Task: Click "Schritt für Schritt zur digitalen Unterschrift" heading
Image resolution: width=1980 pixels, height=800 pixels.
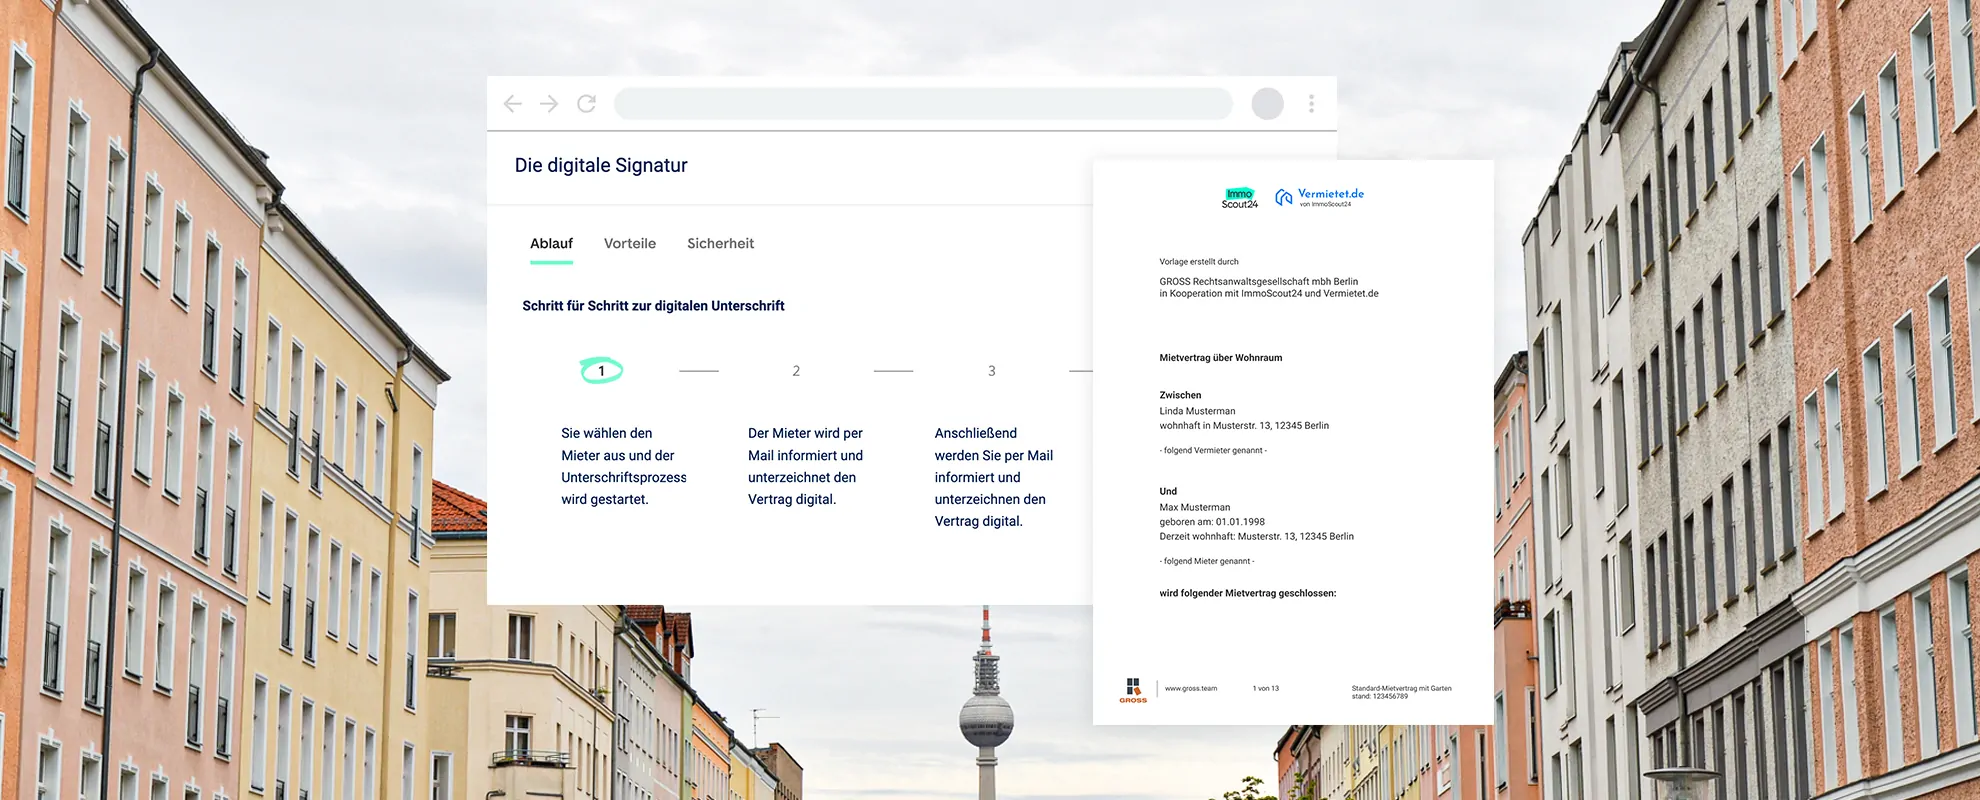Action: click(653, 306)
